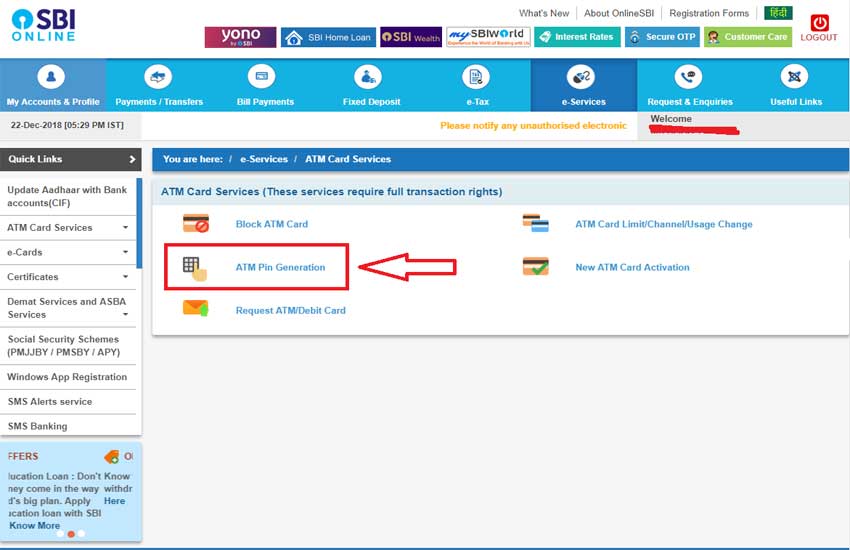Open the Registration Forms link

click(709, 13)
